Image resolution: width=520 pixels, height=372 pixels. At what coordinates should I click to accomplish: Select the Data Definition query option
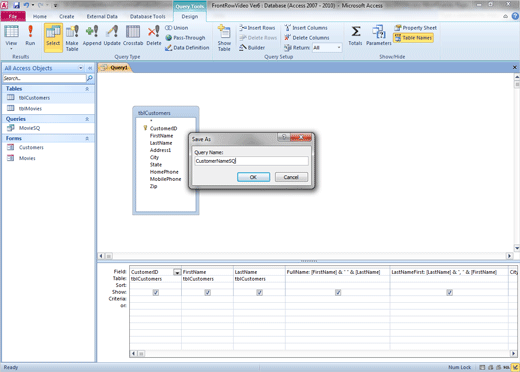coord(187,48)
